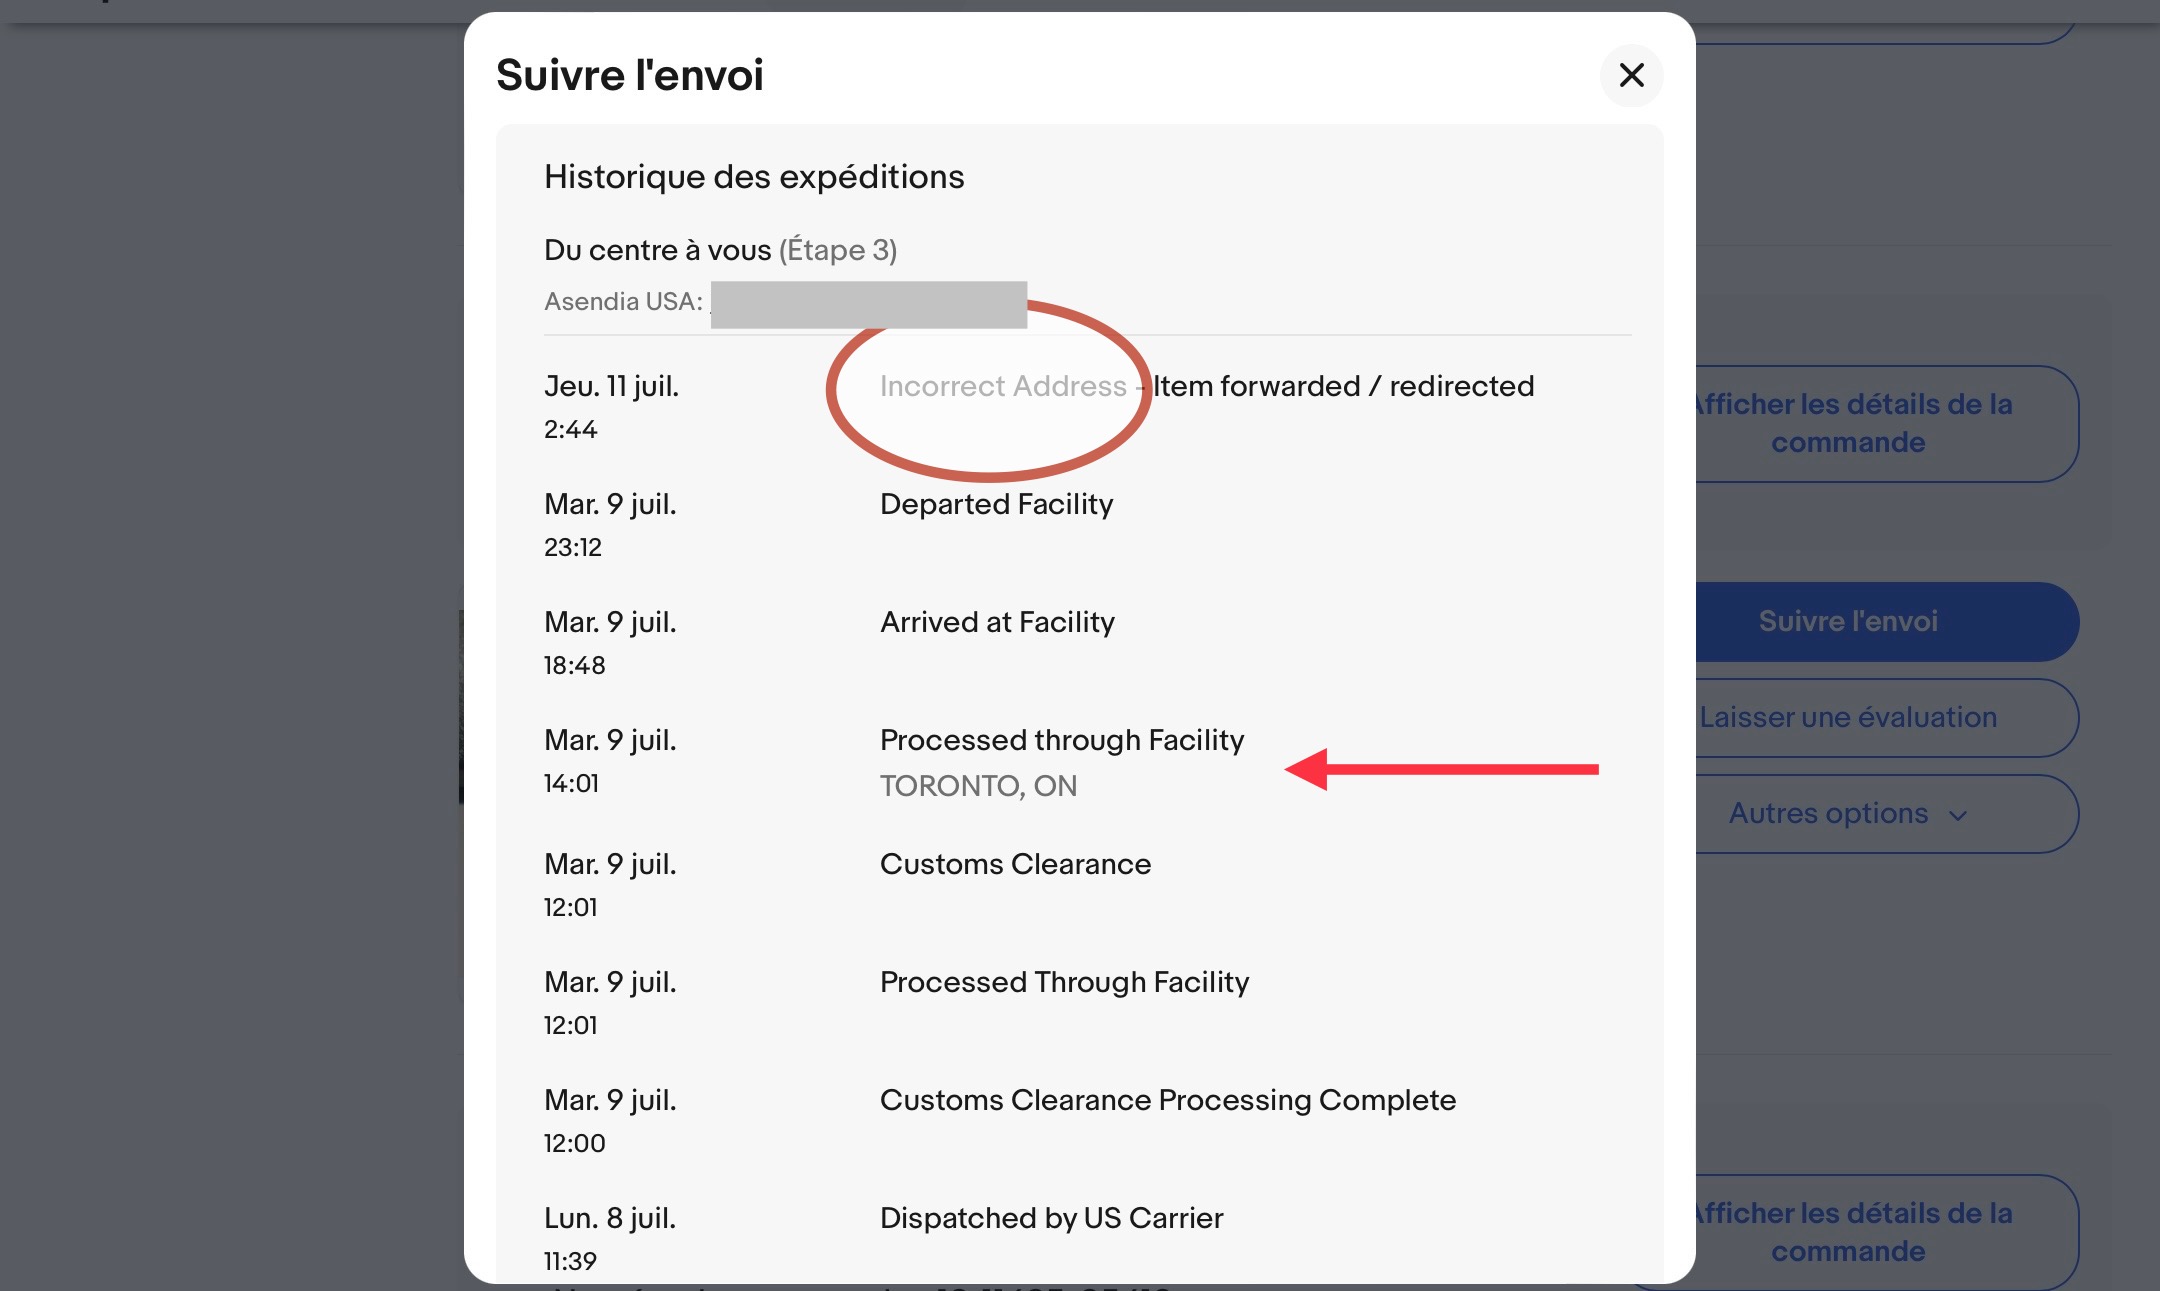The image size is (2160, 1291).
Task: Close the Suivre l'envoi dialog
Action: 1631,75
